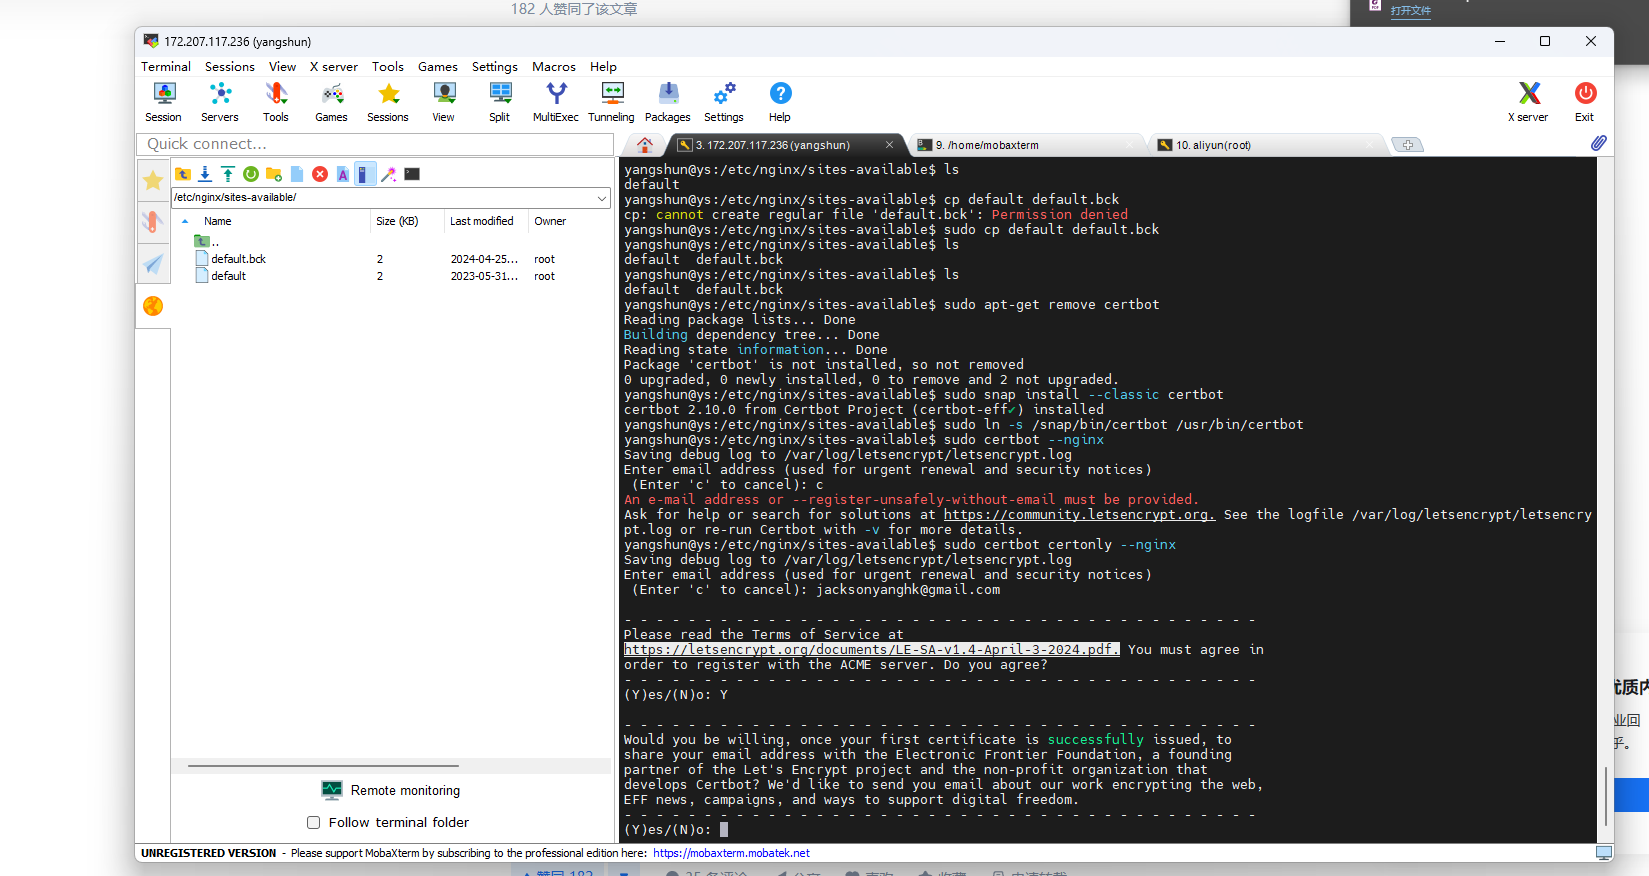The image size is (1649, 876).
Task: Open the letsencrypt.org terms PDF link
Action: pos(871,649)
